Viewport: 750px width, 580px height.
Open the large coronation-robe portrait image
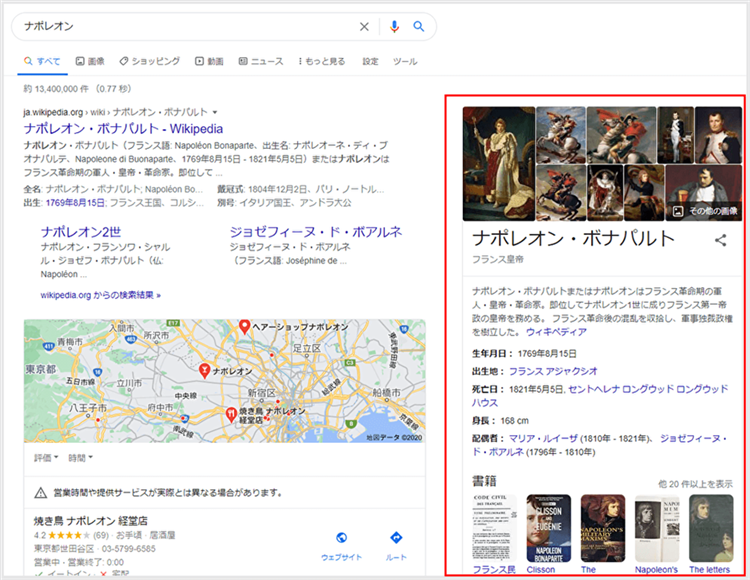[499, 164]
